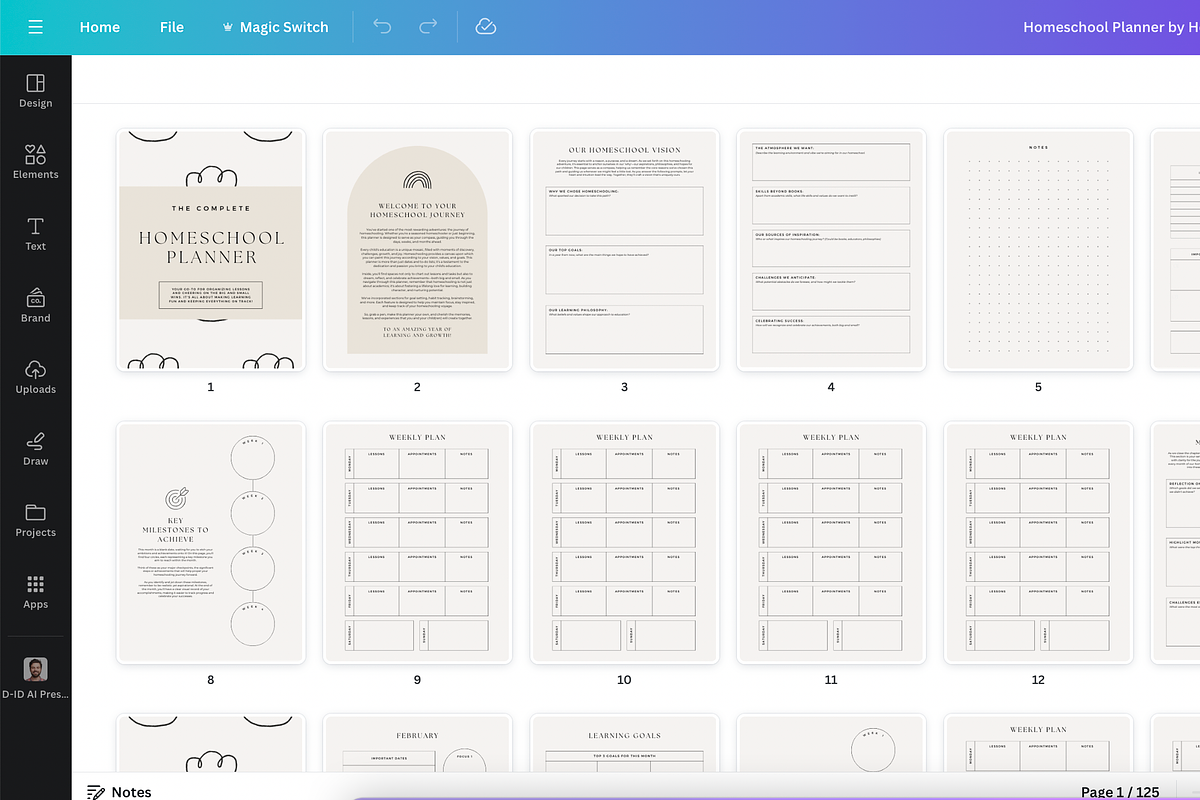
Task: Undo the last action
Action: click(382, 27)
